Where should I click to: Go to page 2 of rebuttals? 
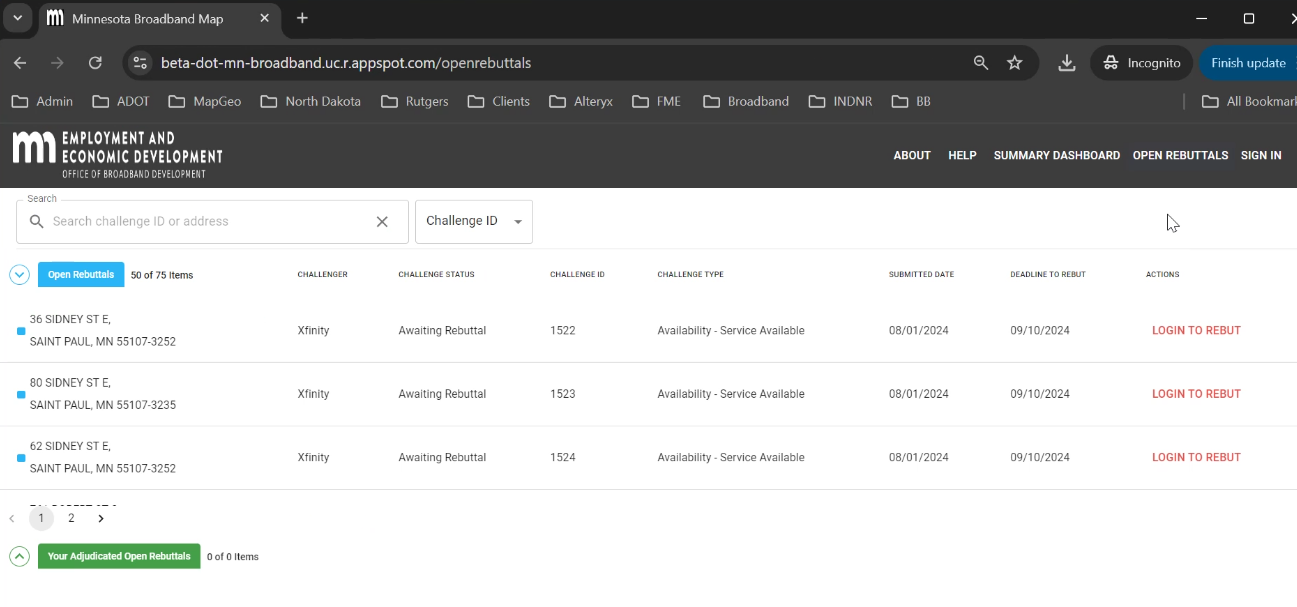click(x=71, y=519)
